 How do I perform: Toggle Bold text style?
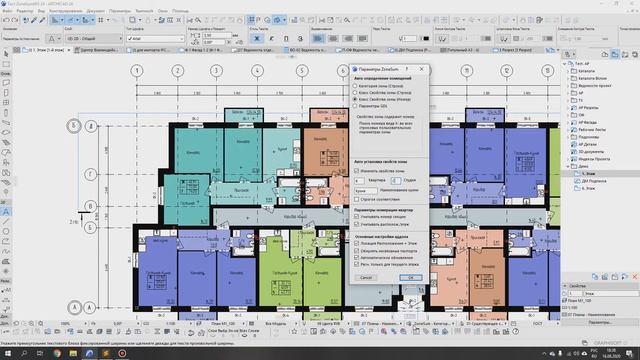point(257,38)
